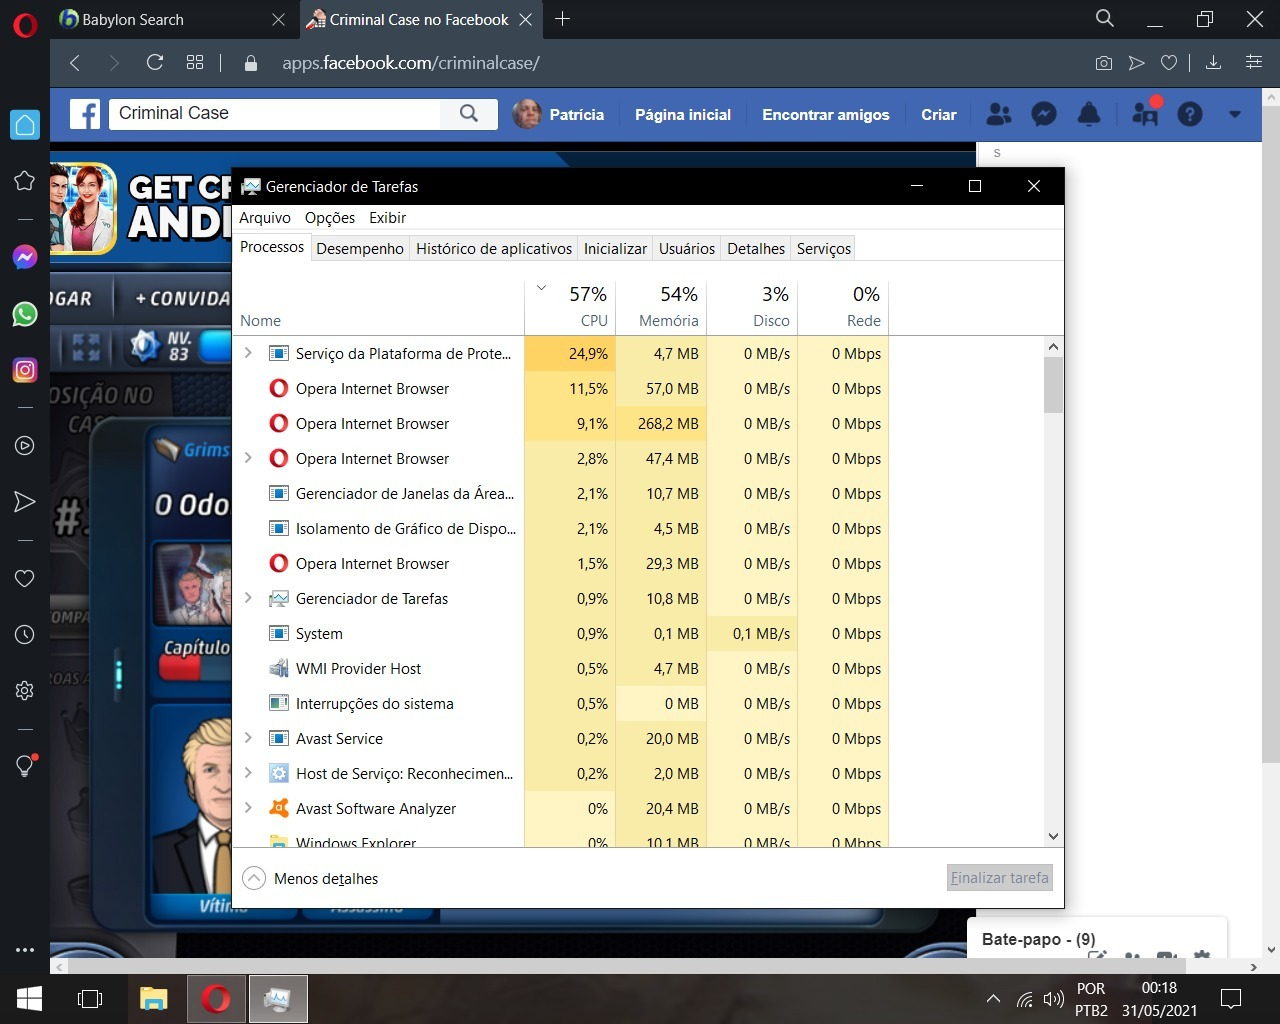Sort processes by CPU column
Image resolution: width=1280 pixels, height=1024 pixels.
coord(570,306)
